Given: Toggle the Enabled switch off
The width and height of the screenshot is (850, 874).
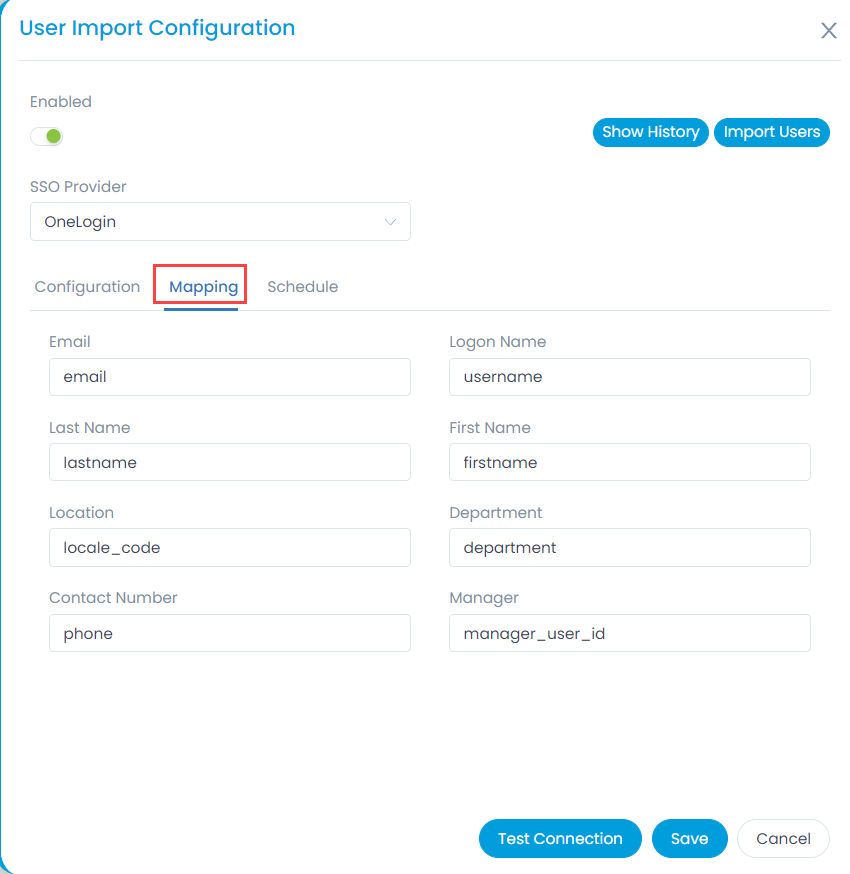Looking at the screenshot, I should tap(46, 136).
